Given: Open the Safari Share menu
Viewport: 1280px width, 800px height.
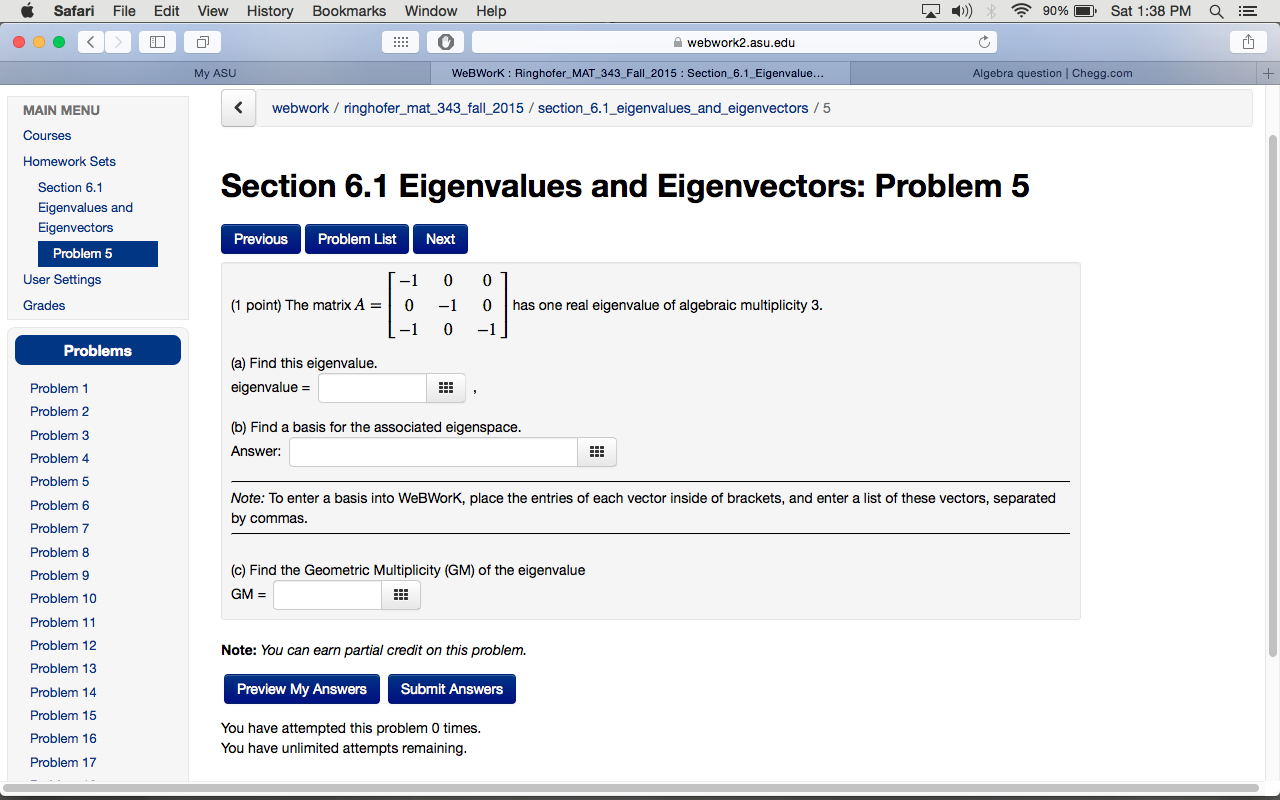Looking at the screenshot, I should (x=1247, y=42).
